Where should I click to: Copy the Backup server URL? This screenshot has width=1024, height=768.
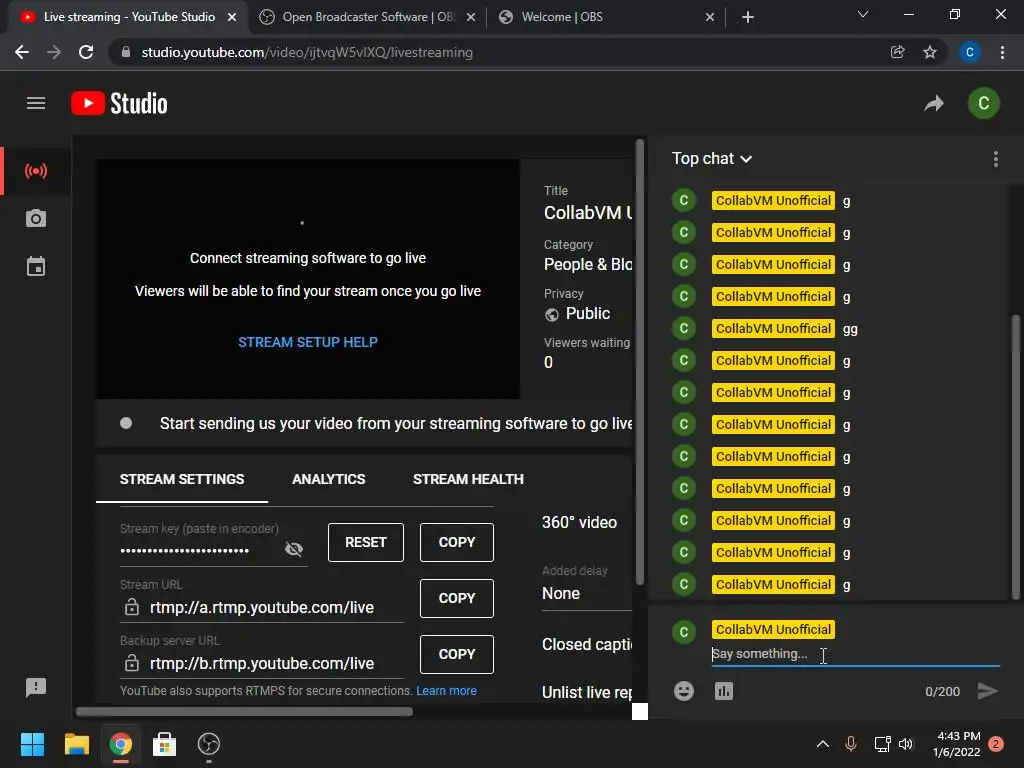(x=457, y=654)
